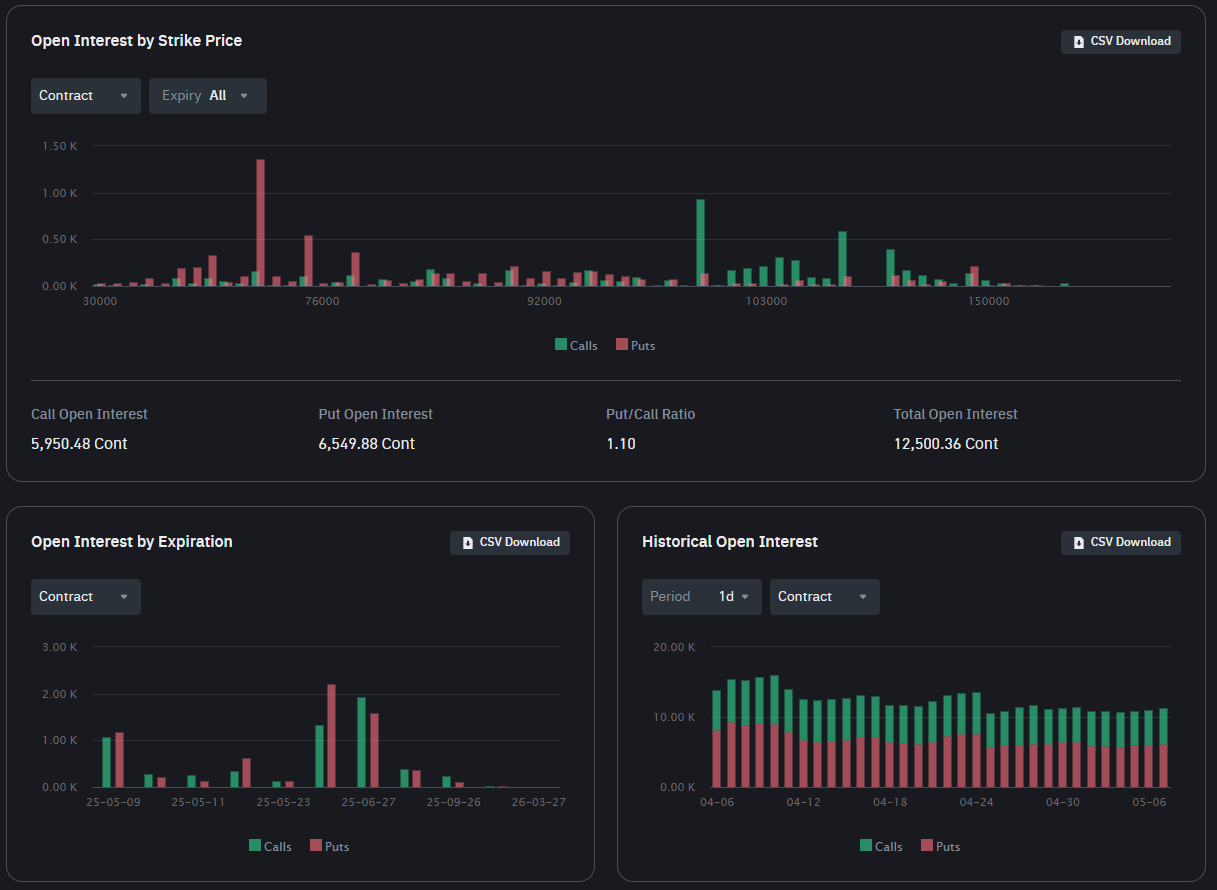Image resolution: width=1217 pixels, height=890 pixels.
Task: Click Puts legend marker in historical chart
Action: click(x=927, y=846)
